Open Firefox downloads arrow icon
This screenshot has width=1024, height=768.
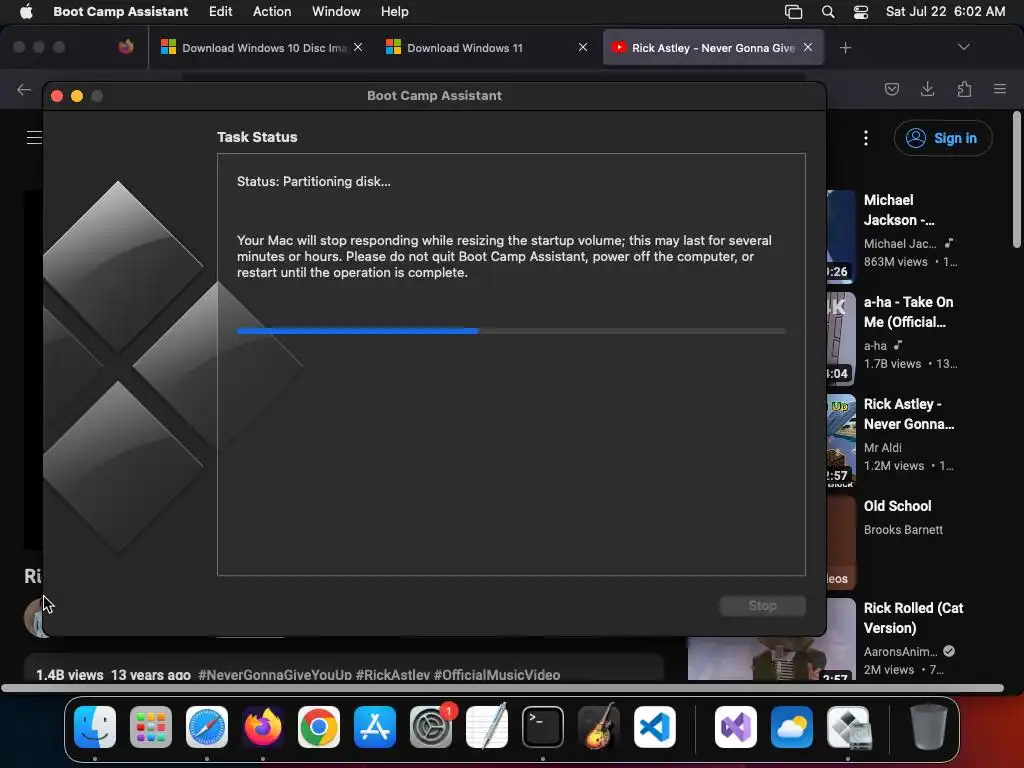coord(927,89)
